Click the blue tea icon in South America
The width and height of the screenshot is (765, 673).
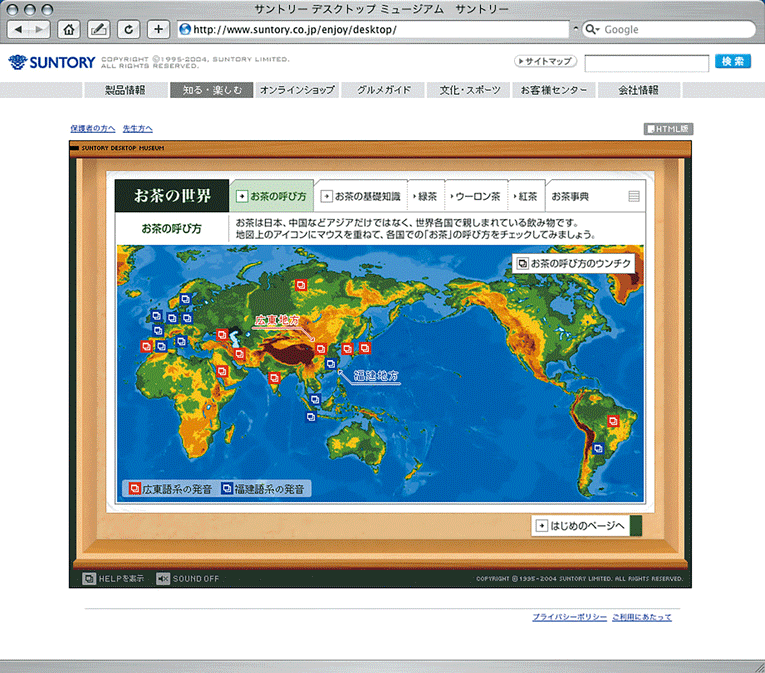click(x=598, y=449)
